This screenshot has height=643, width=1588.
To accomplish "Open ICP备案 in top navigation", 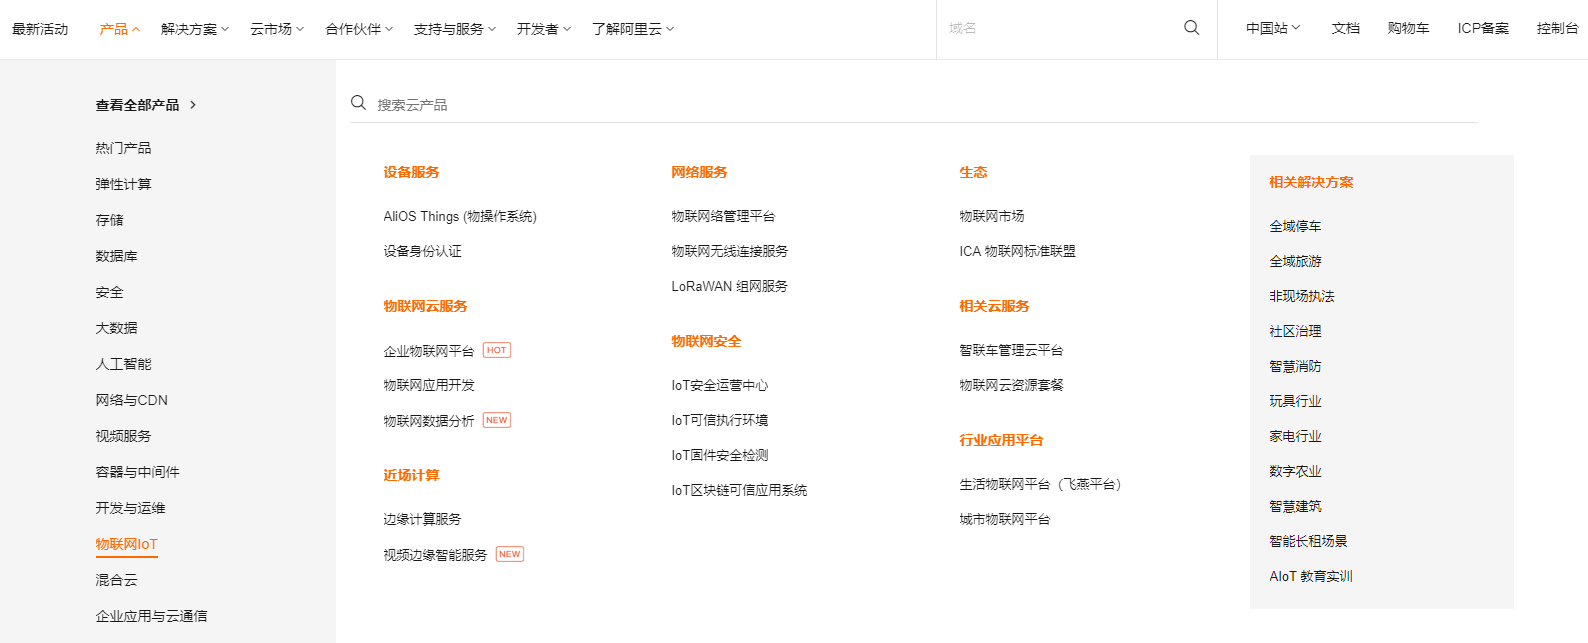I will [1483, 28].
